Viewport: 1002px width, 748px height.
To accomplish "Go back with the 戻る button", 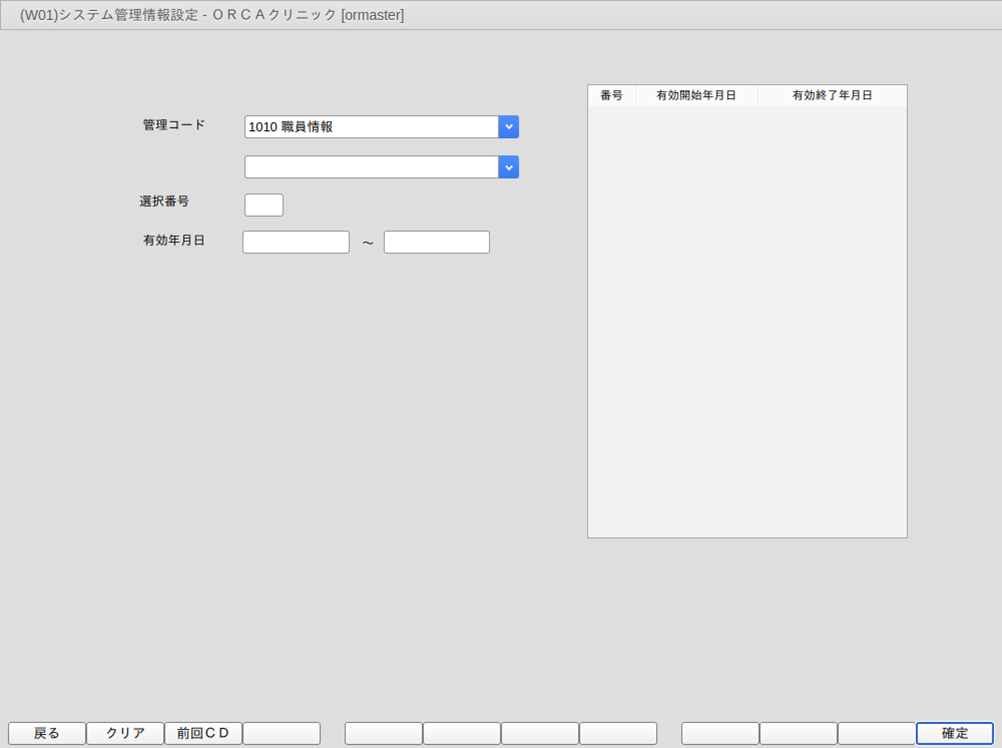I will pos(47,733).
